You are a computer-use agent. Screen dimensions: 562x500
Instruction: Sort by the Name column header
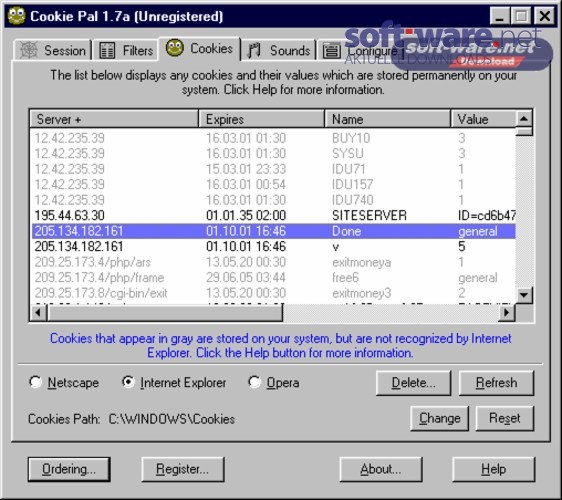387,119
